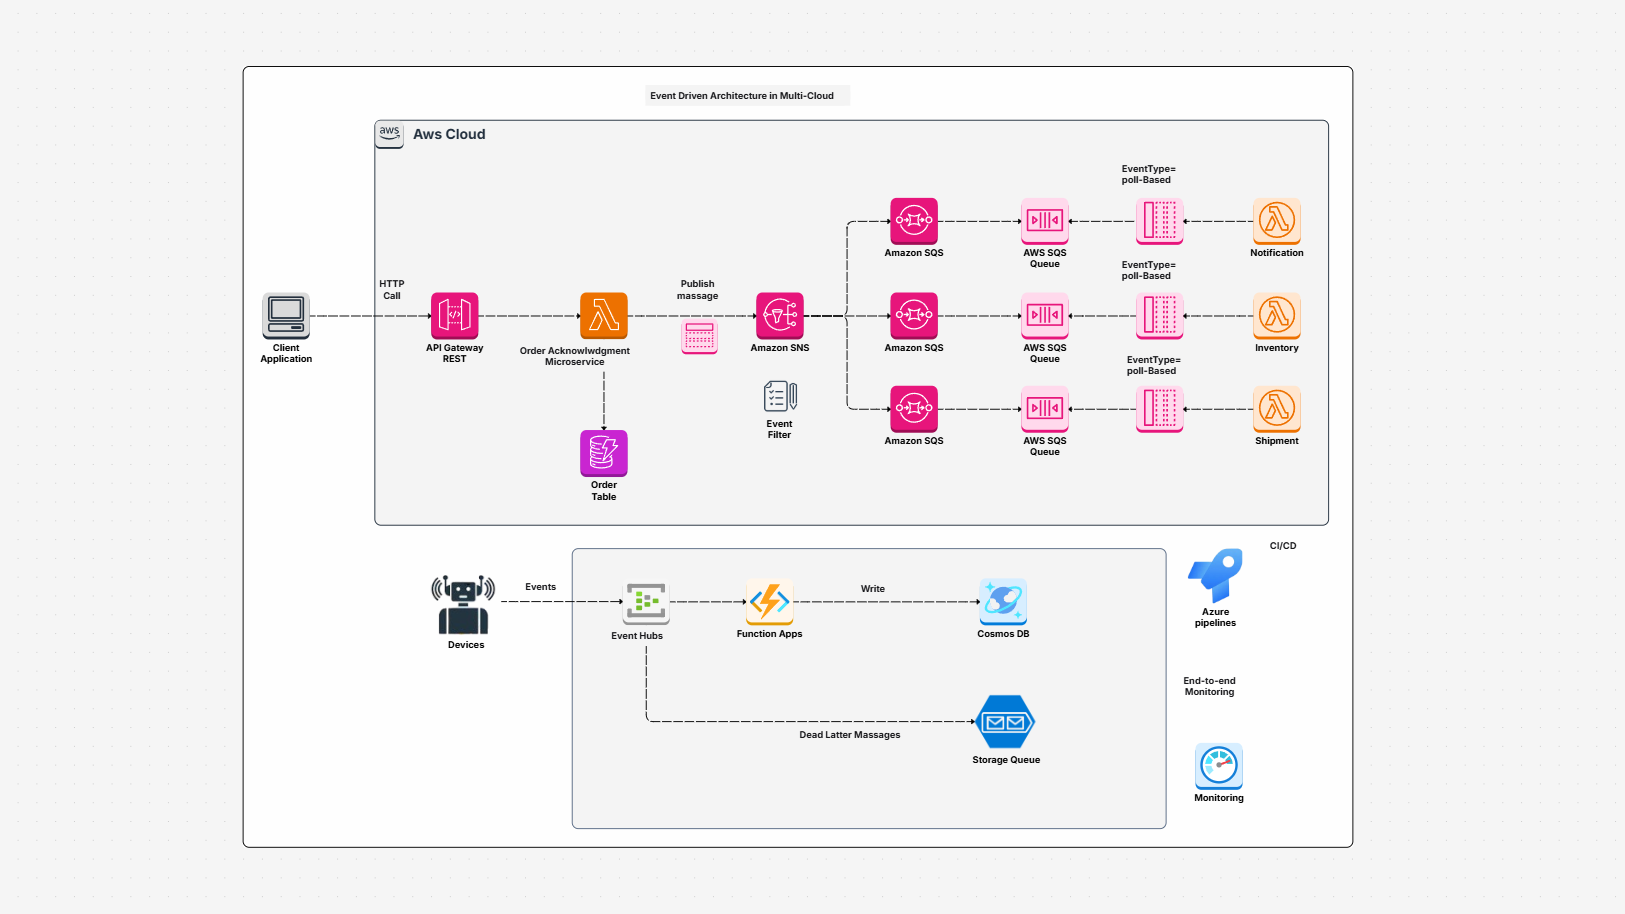Click the Storage Queue hexagon icon
Screen dimensions: 1625x914
point(1005,722)
